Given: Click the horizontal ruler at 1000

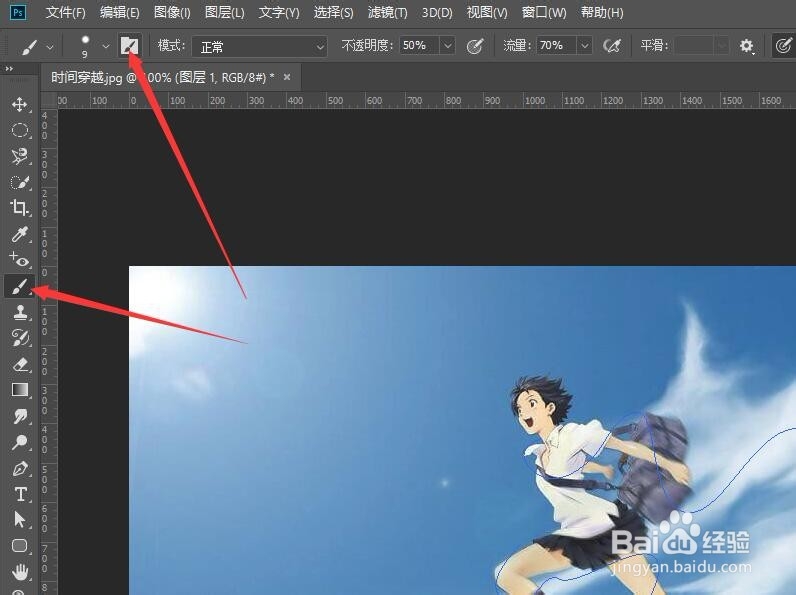Looking at the screenshot, I should (534, 101).
